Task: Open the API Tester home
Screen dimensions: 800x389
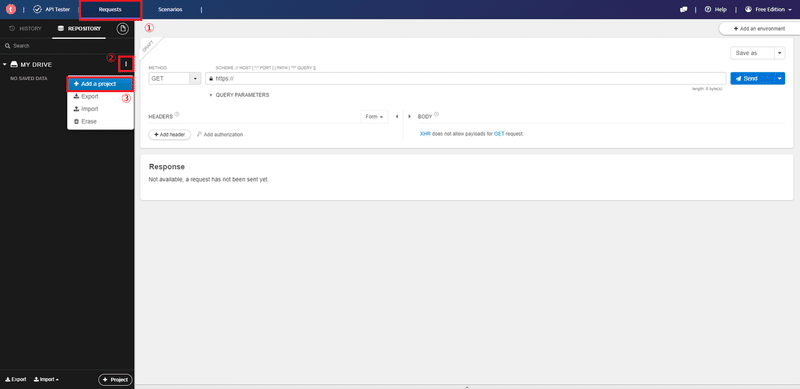Action: (52, 9)
